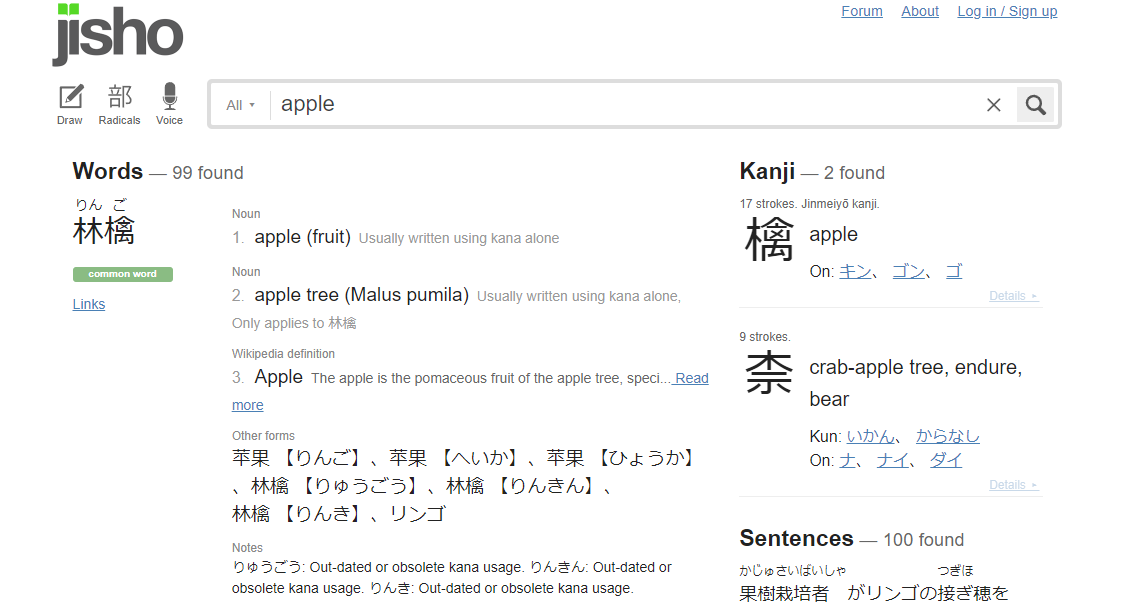
Task: Focus the search field containing apple
Action: 623,105
